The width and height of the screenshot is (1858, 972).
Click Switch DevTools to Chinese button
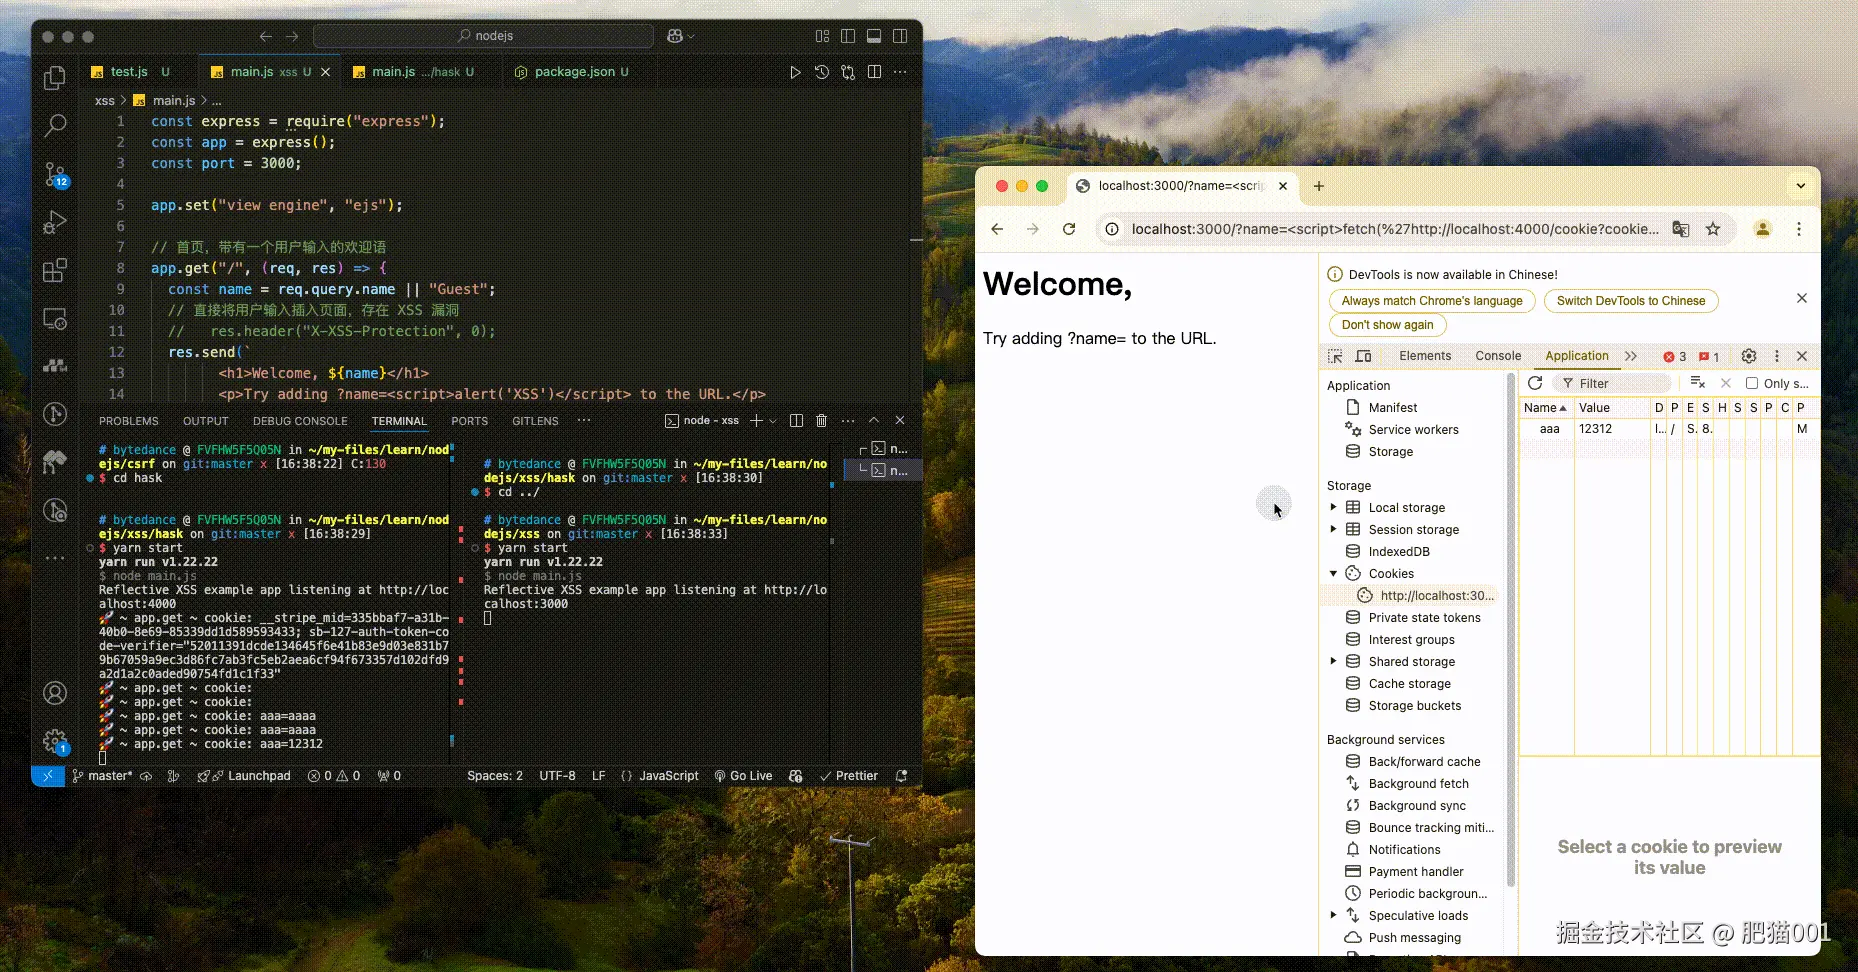pos(1631,301)
